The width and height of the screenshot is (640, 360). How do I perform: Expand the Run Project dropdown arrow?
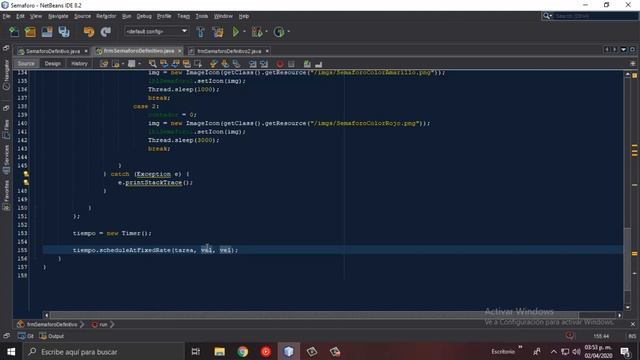(x=244, y=32)
